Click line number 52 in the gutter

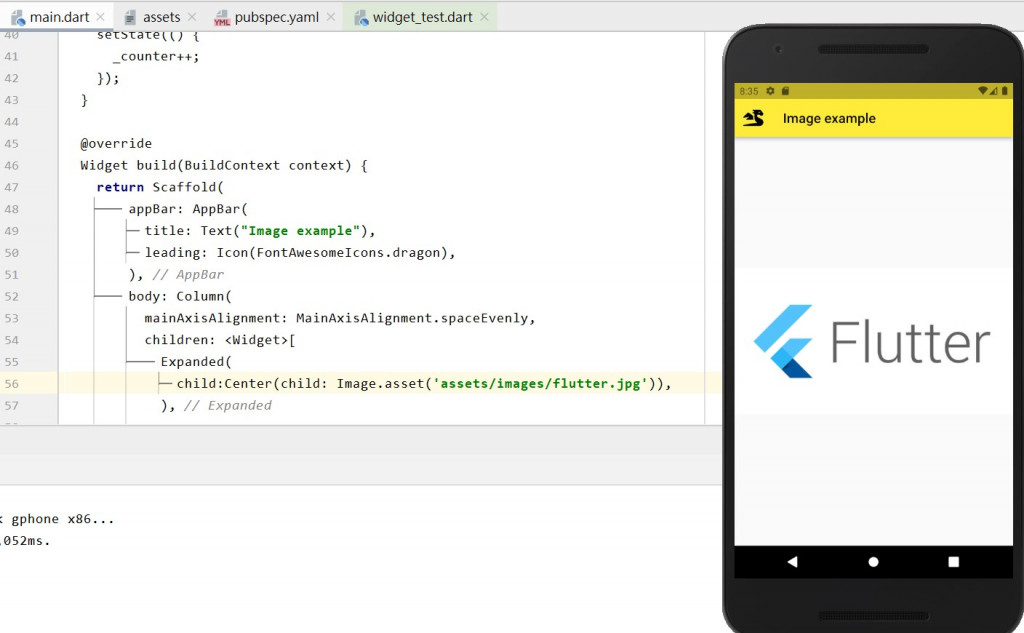pyautogui.click(x=12, y=296)
